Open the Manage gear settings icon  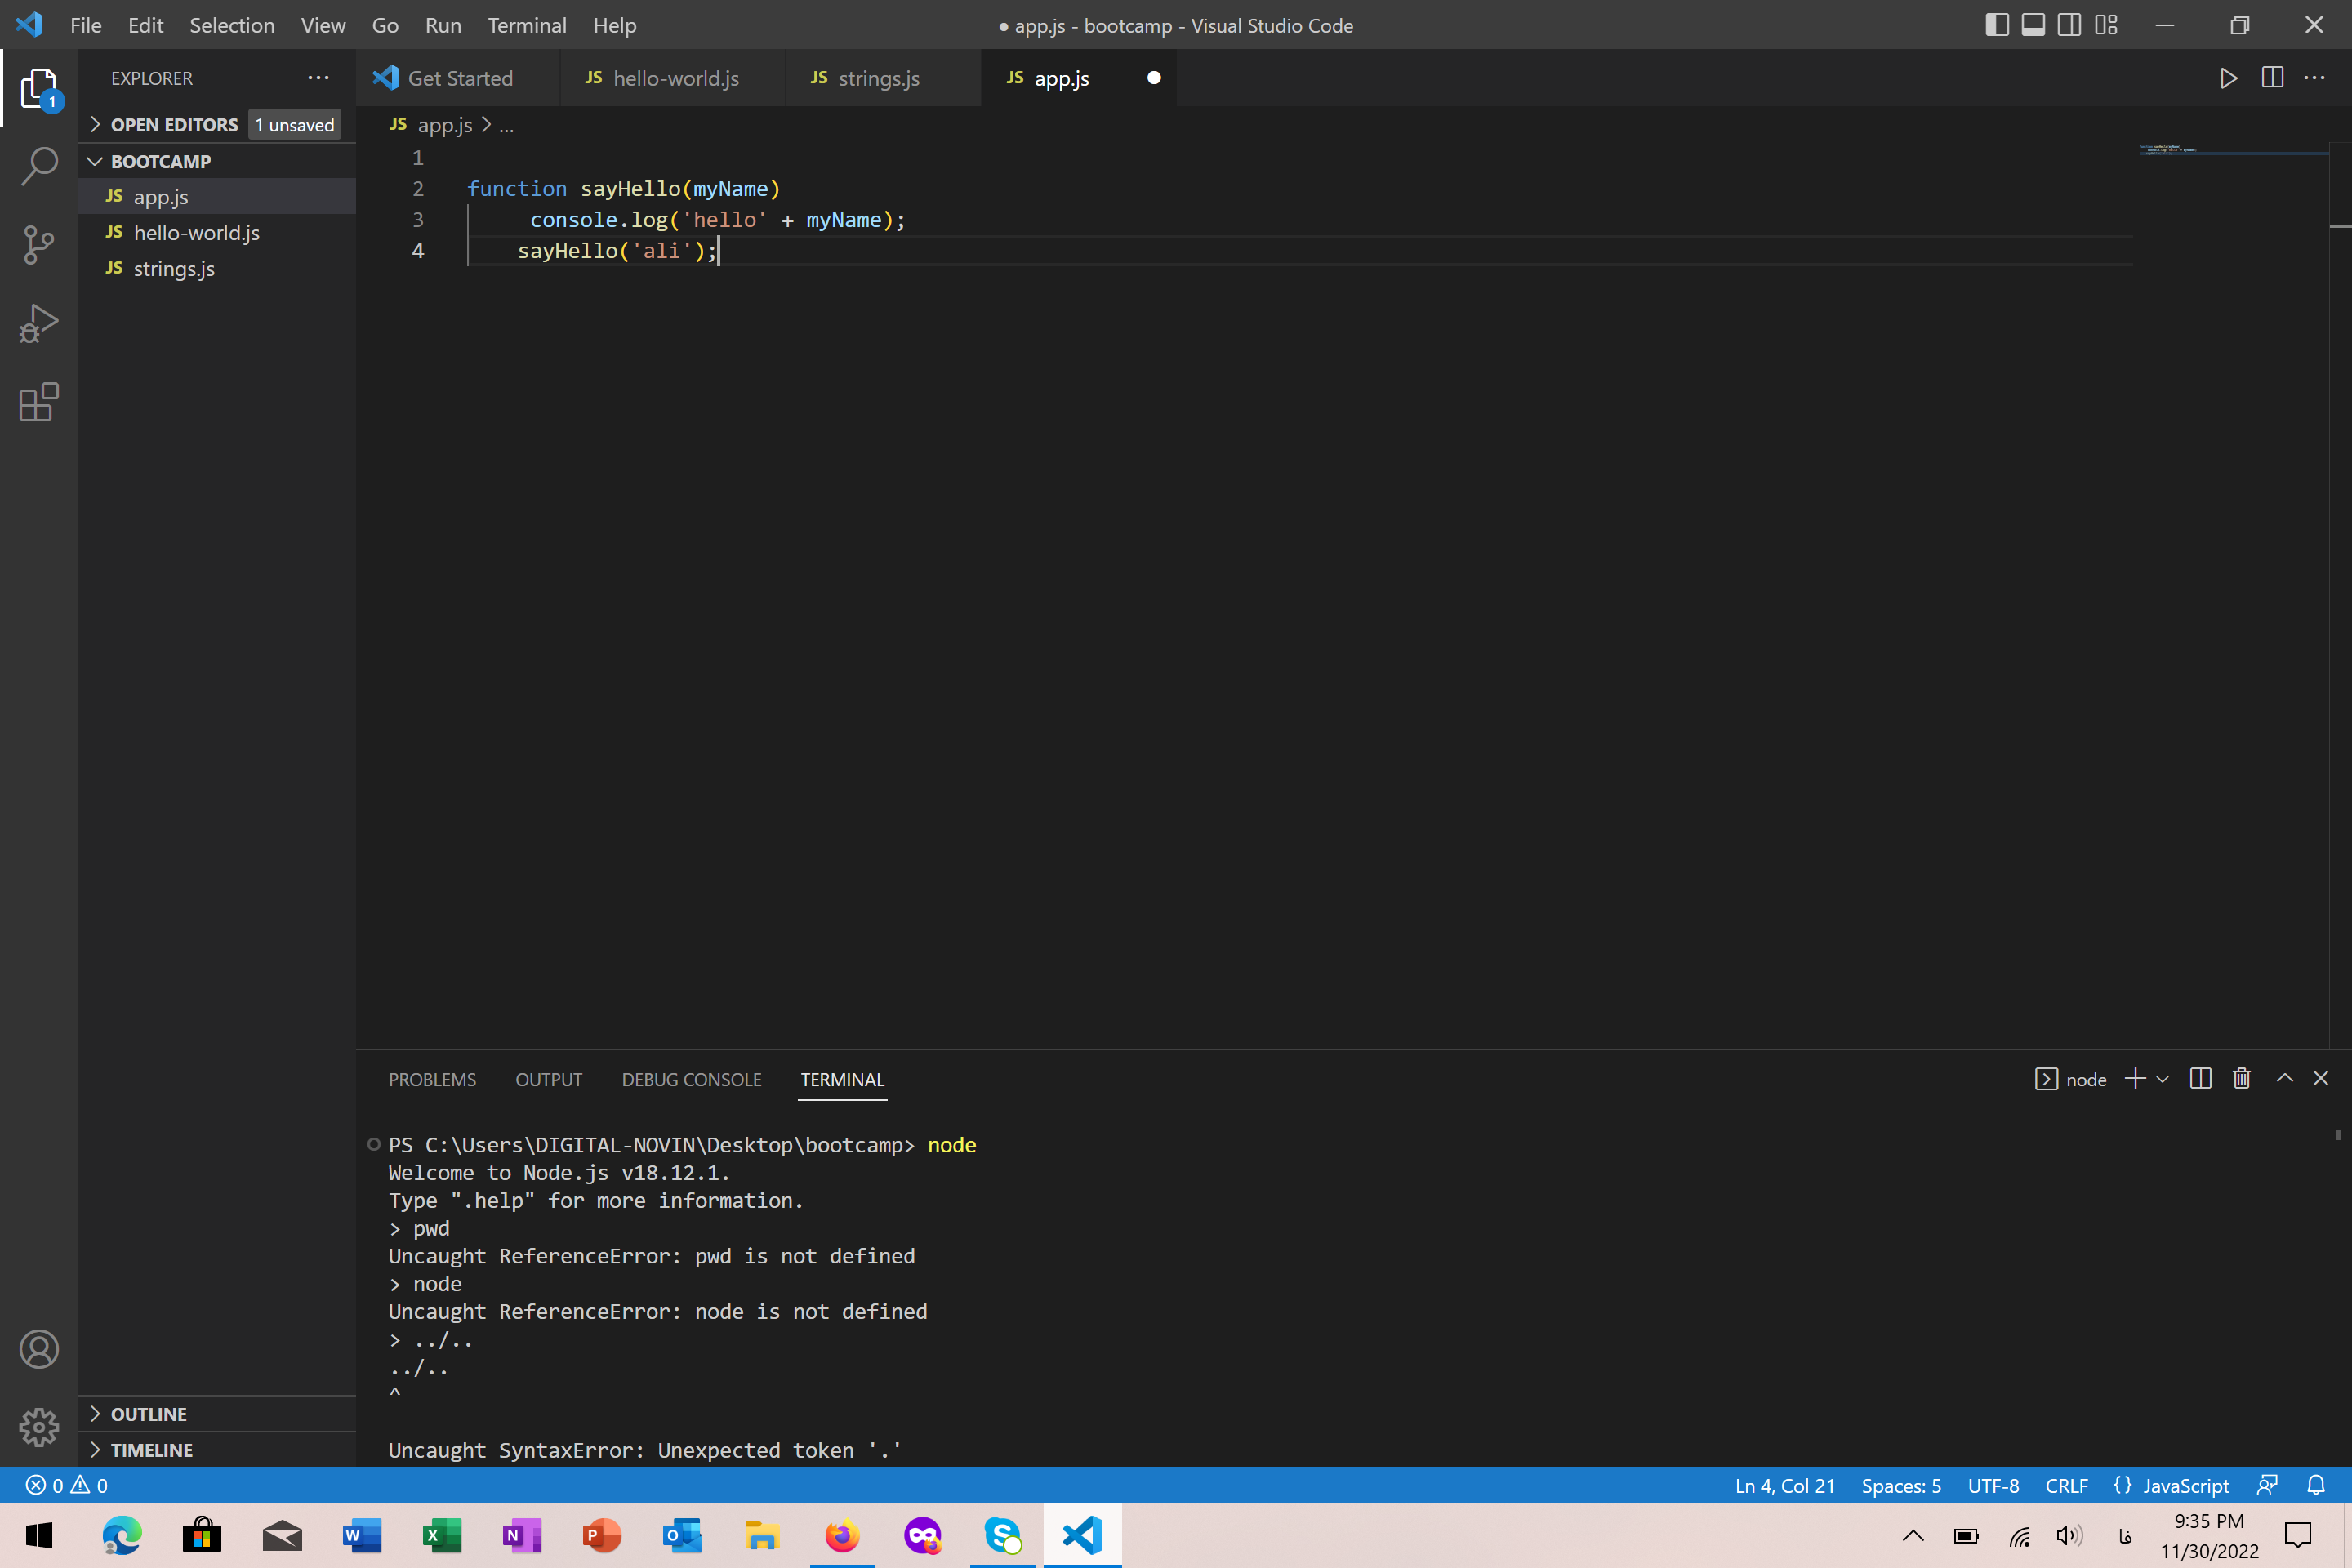(39, 1427)
